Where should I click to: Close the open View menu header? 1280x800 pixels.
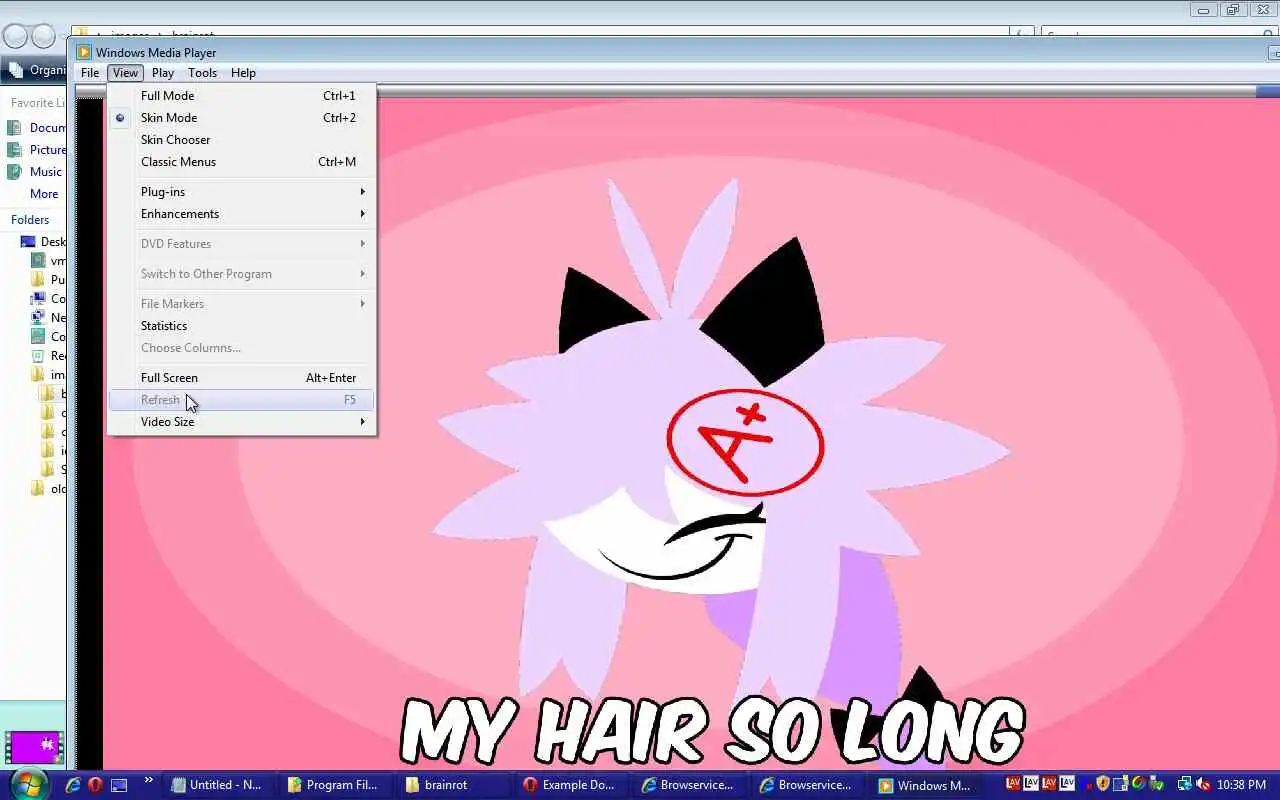coord(125,73)
